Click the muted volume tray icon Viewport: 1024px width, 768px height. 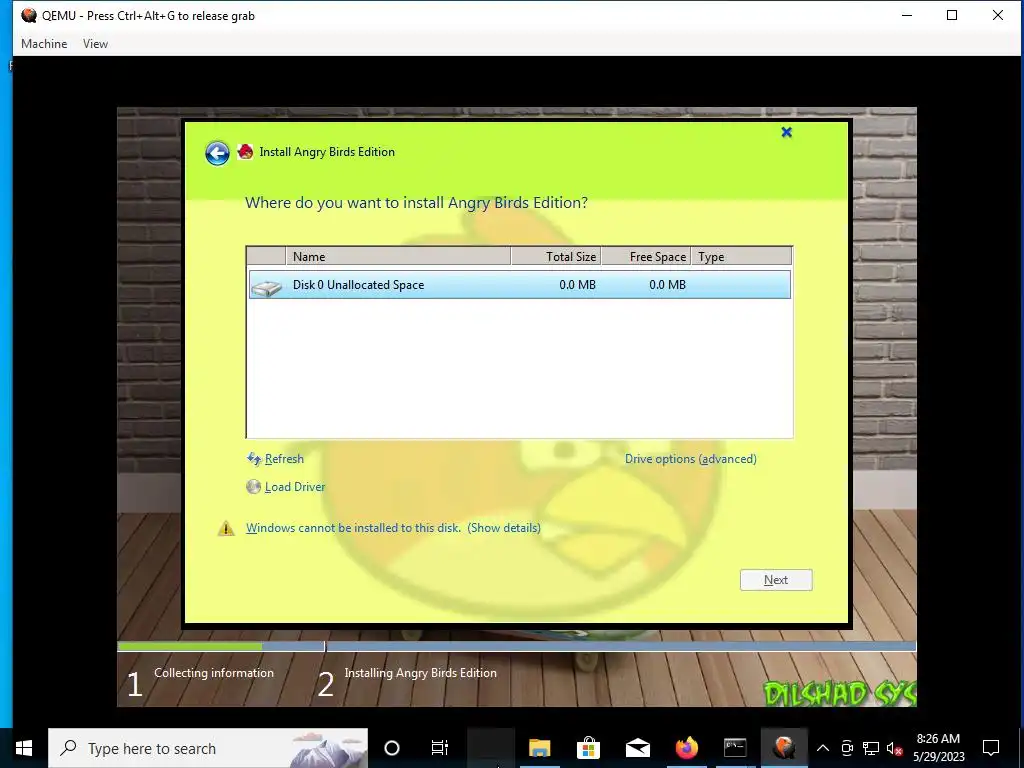pos(894,748)
